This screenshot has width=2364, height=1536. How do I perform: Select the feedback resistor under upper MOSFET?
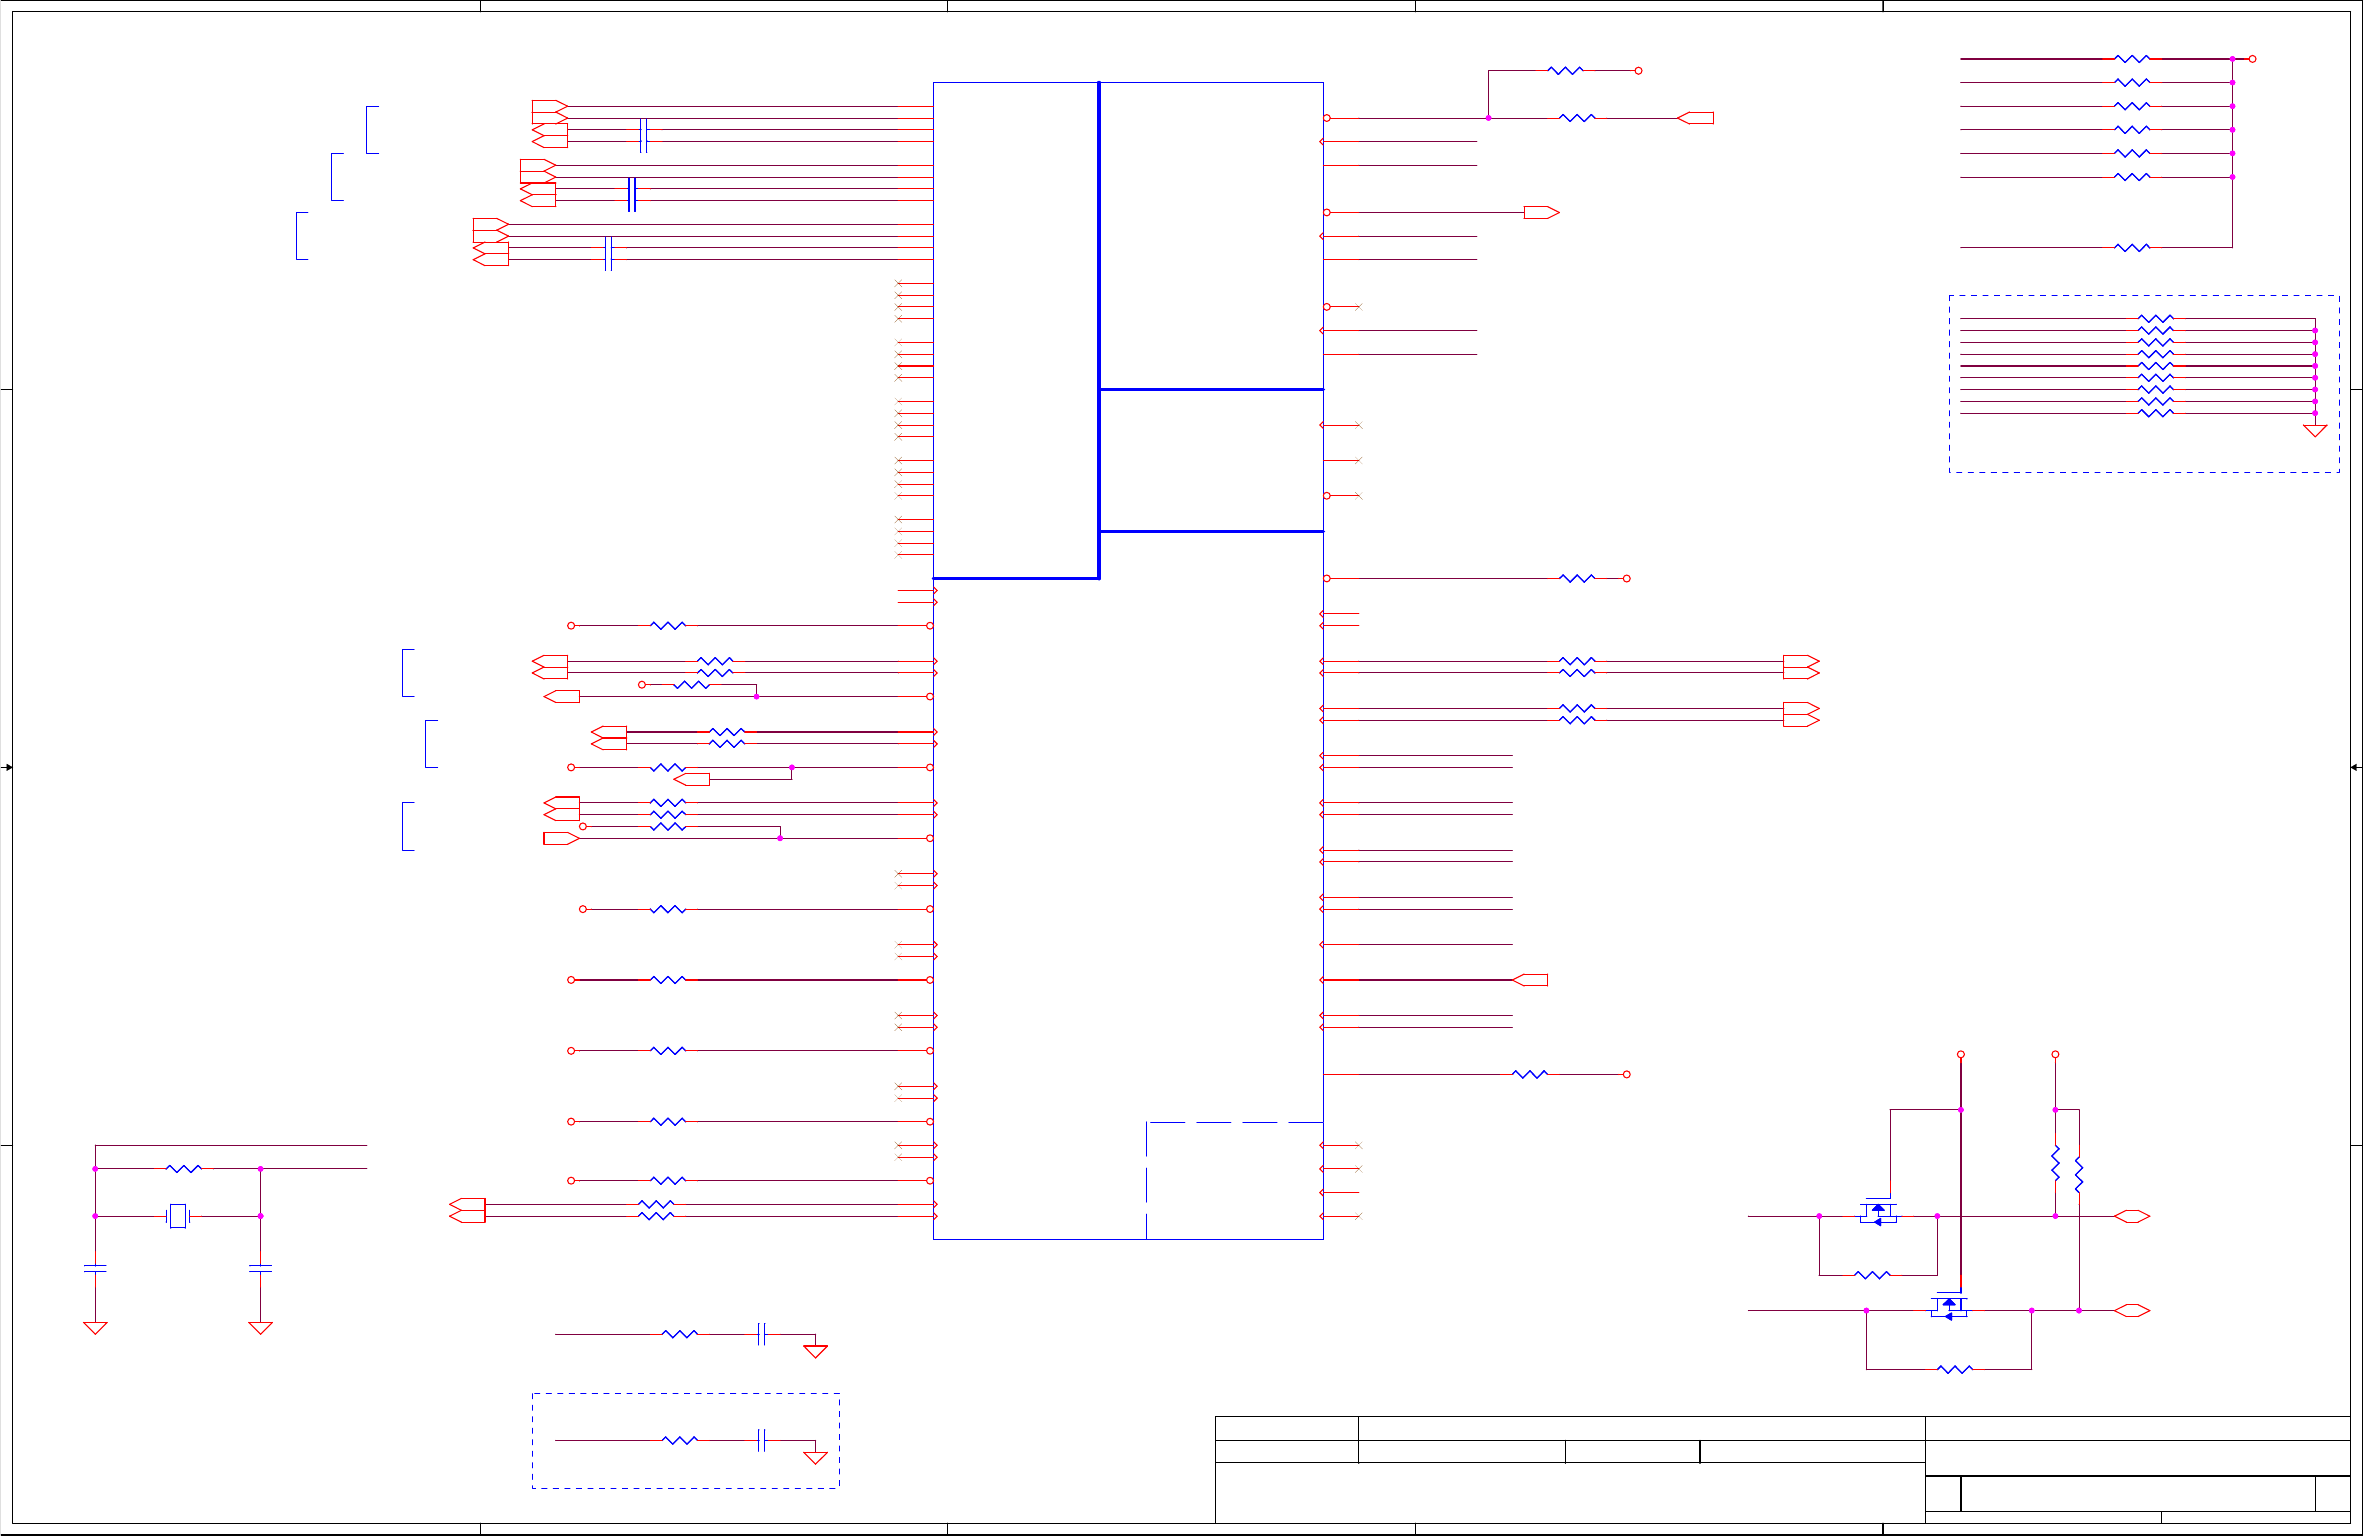click(x=1872, y=1275)
